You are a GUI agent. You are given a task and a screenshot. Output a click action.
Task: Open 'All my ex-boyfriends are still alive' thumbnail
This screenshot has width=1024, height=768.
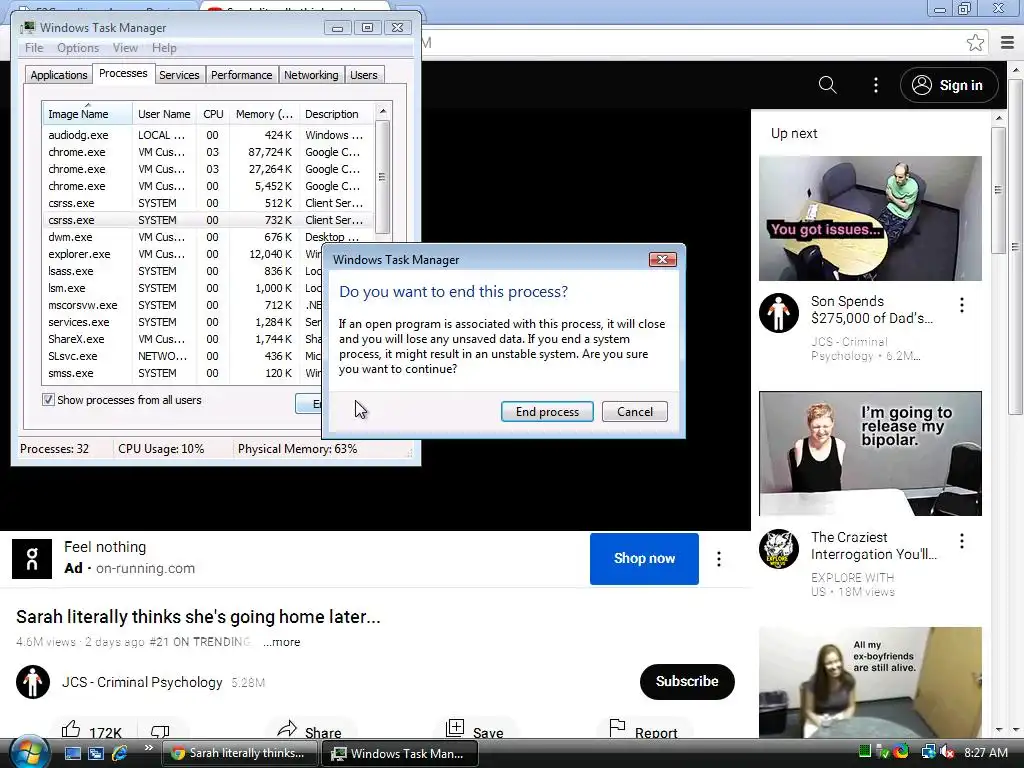pyautogui.click(x=870, y=682)
